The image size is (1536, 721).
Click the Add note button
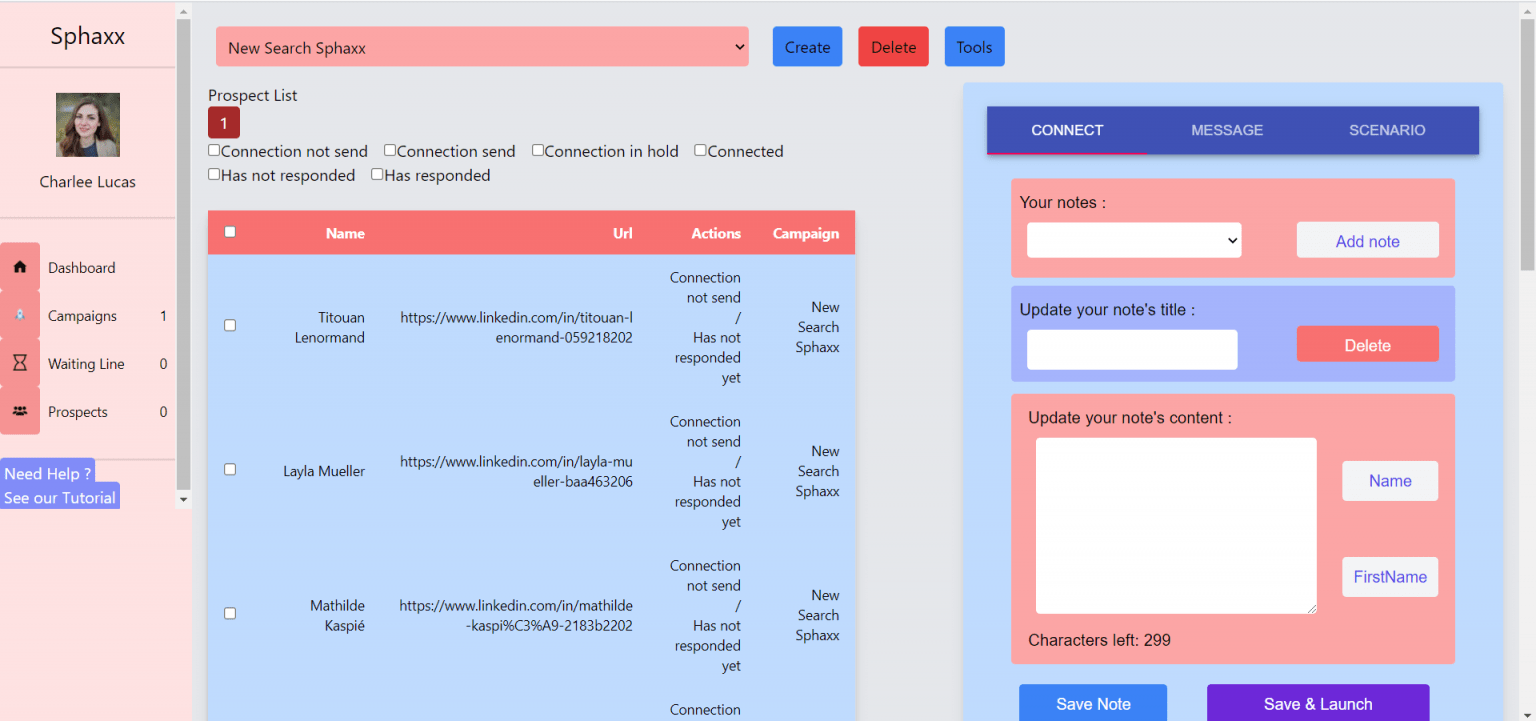click(x=1368, y=240)
